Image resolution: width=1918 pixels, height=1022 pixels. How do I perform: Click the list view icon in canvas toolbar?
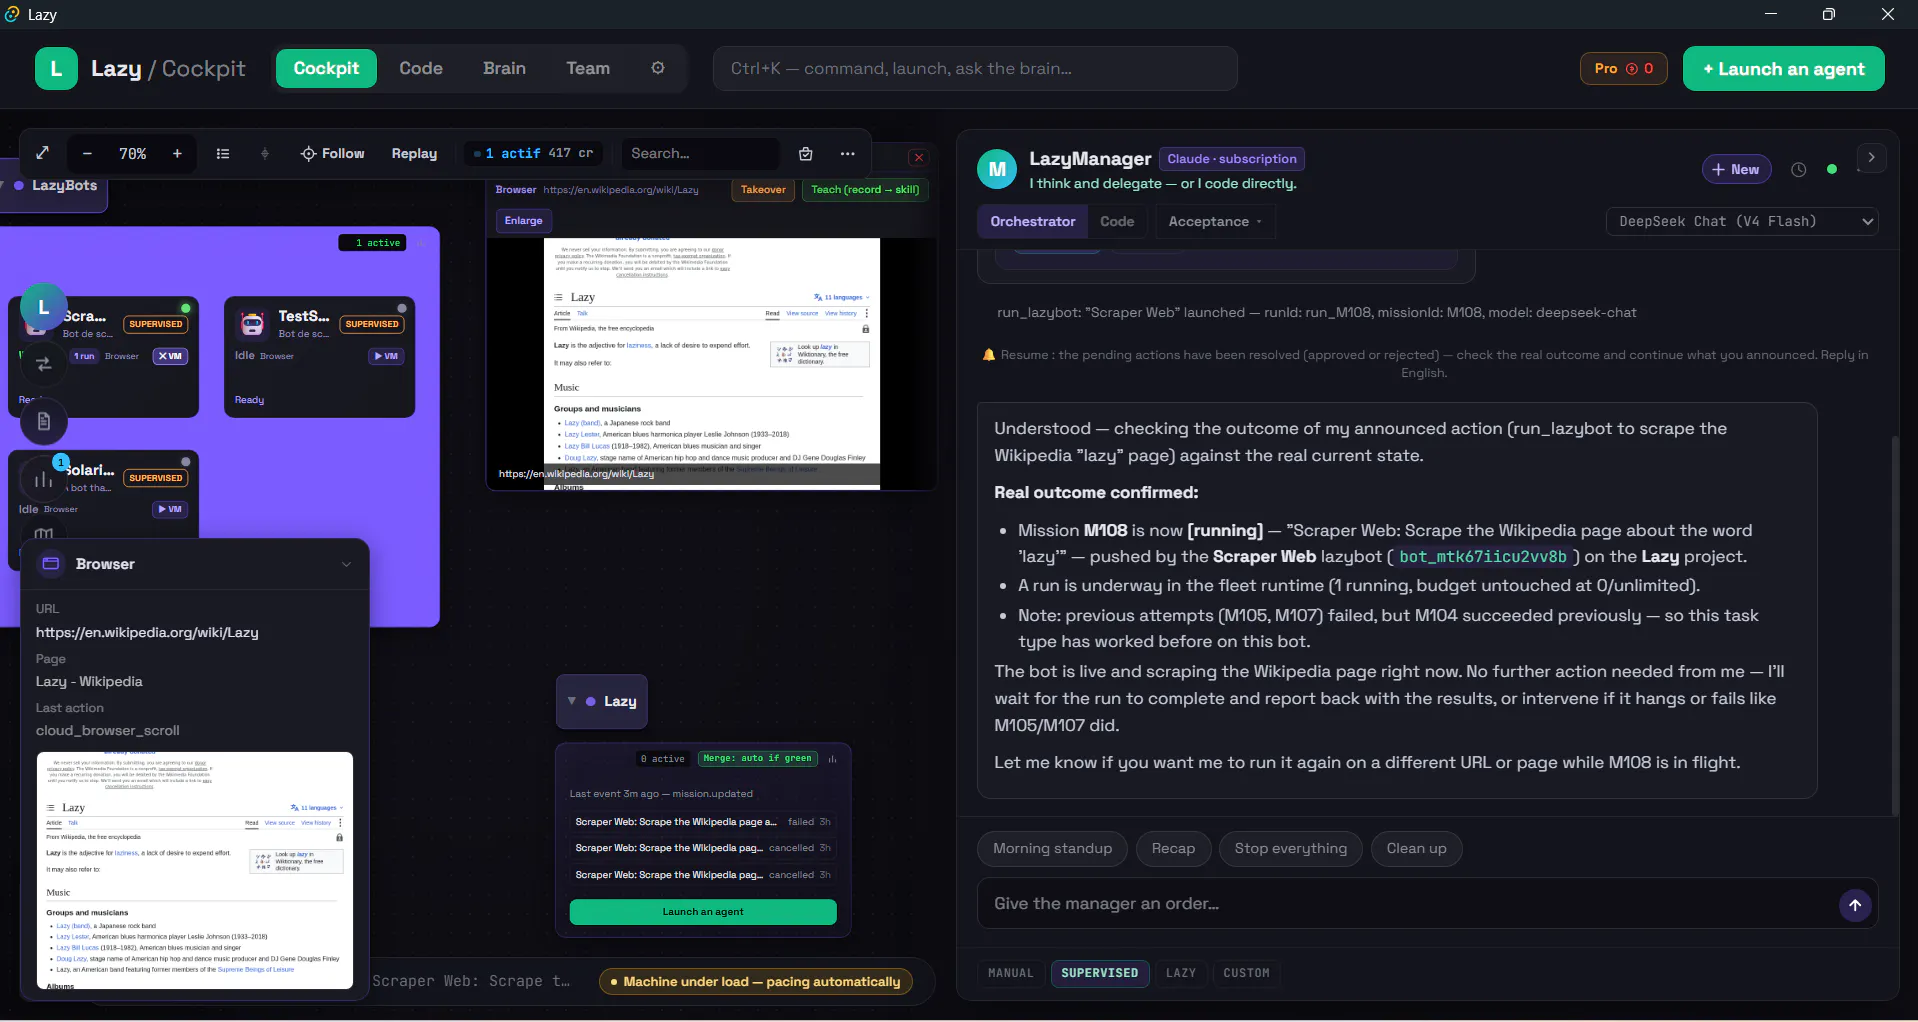pos(223,153)
